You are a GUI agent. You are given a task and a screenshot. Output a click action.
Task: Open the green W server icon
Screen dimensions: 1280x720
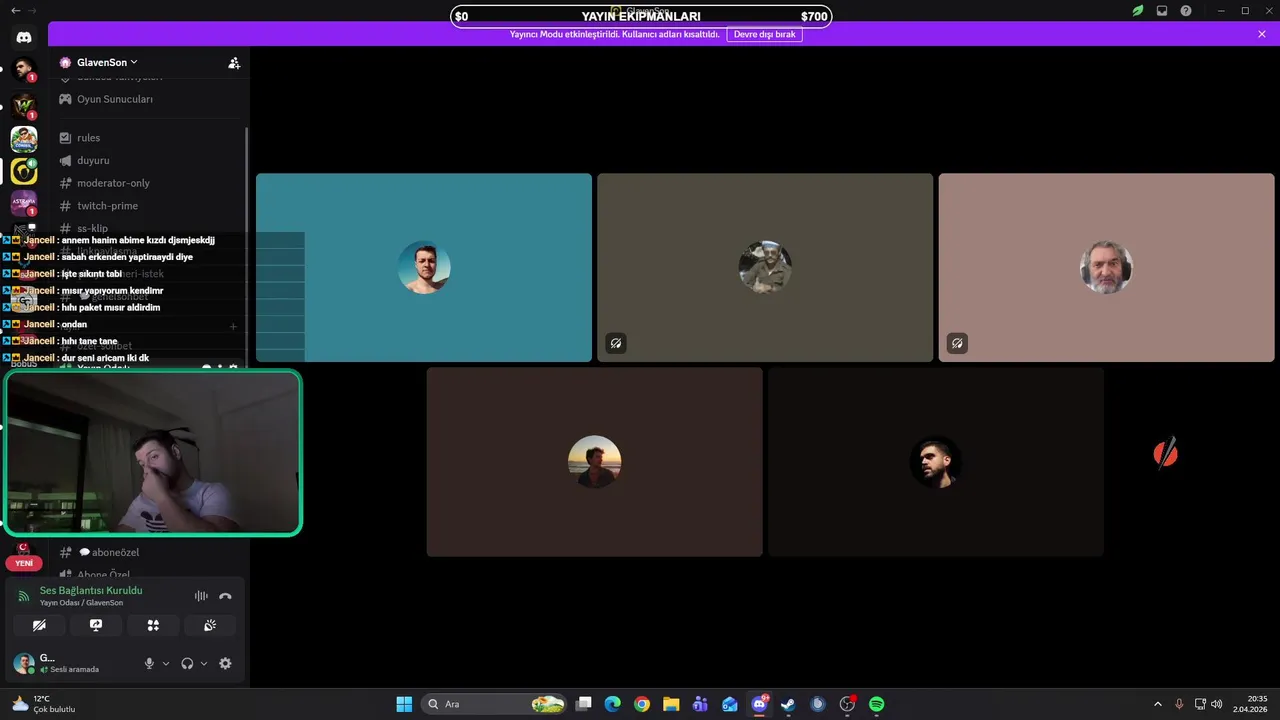click(x=24, y=105)
